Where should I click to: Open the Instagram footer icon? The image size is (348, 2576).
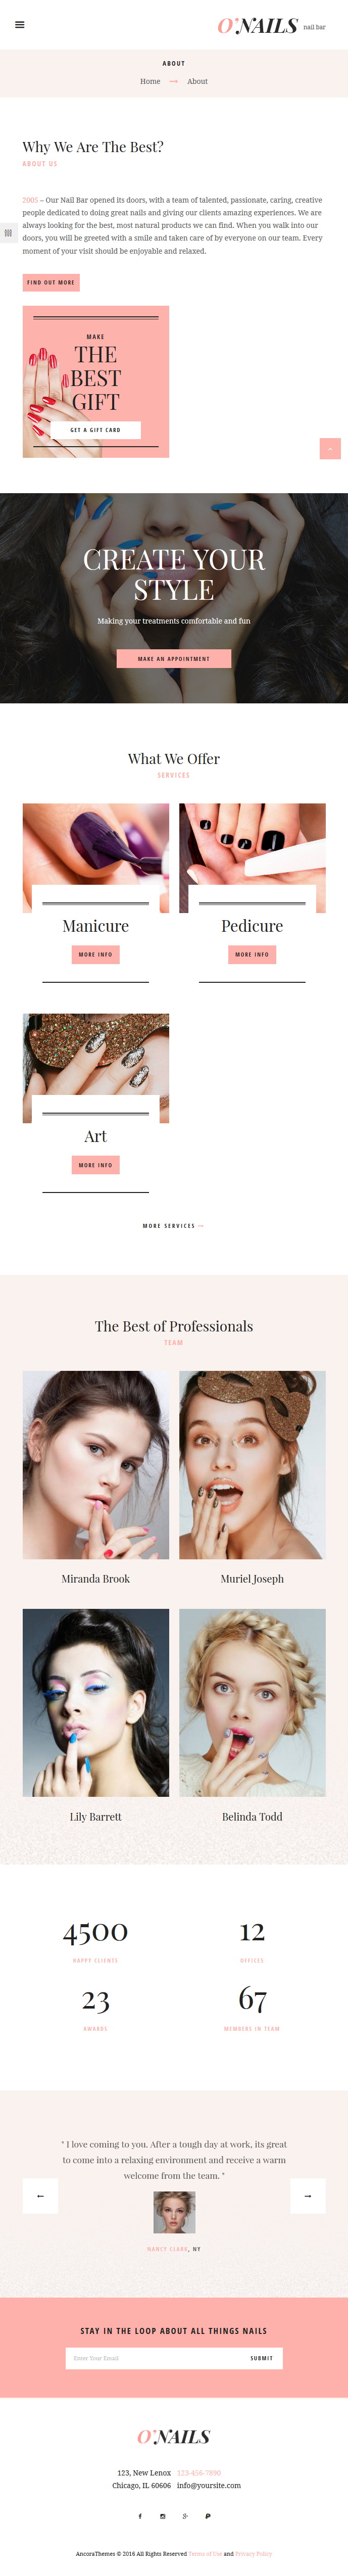tap(163, 2516)
